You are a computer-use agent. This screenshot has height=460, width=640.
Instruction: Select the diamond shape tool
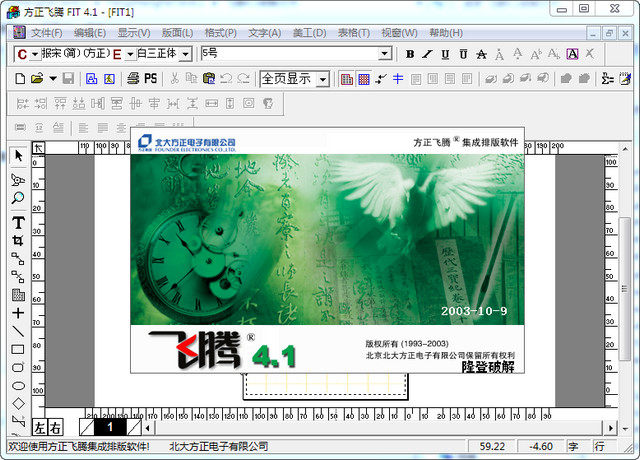point(18,403)
